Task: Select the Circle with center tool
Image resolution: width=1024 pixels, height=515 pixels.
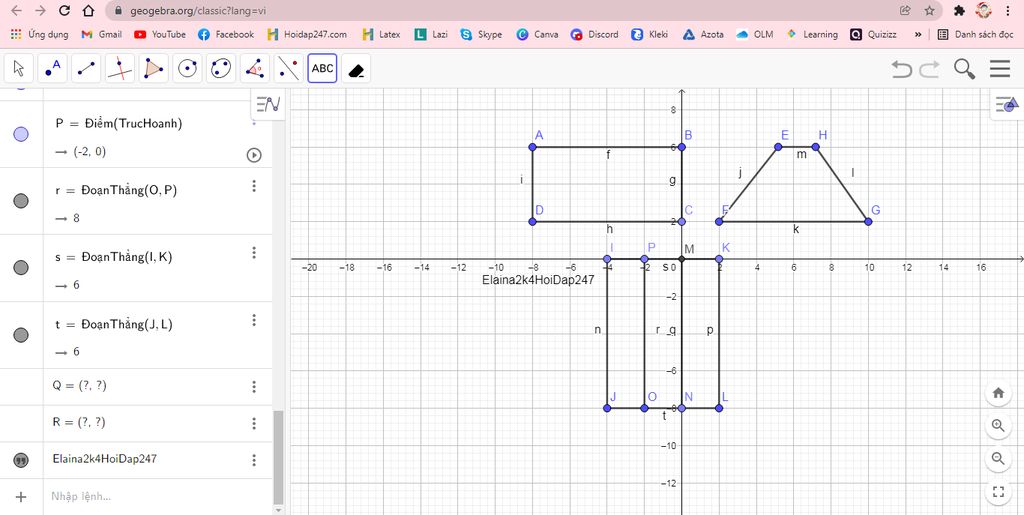Action: click(x=187, y=68)
